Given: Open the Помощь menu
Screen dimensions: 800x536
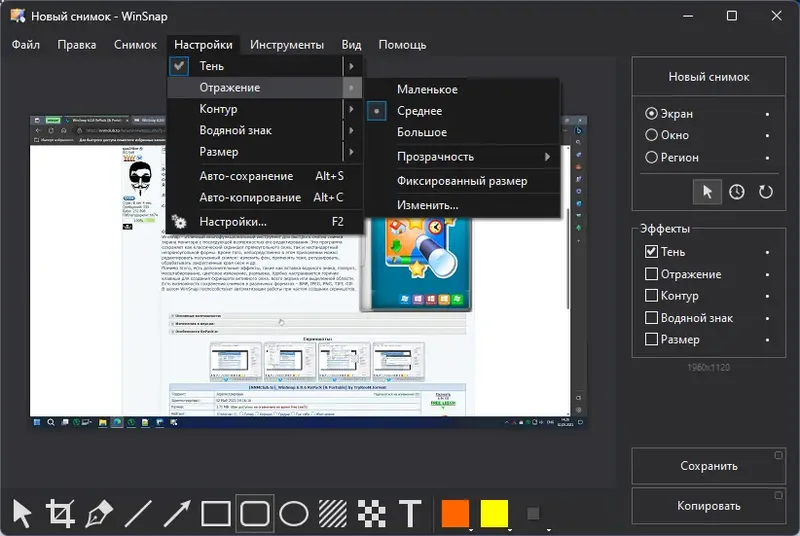Looking at the screenshot, I should (x=402, y=45).
